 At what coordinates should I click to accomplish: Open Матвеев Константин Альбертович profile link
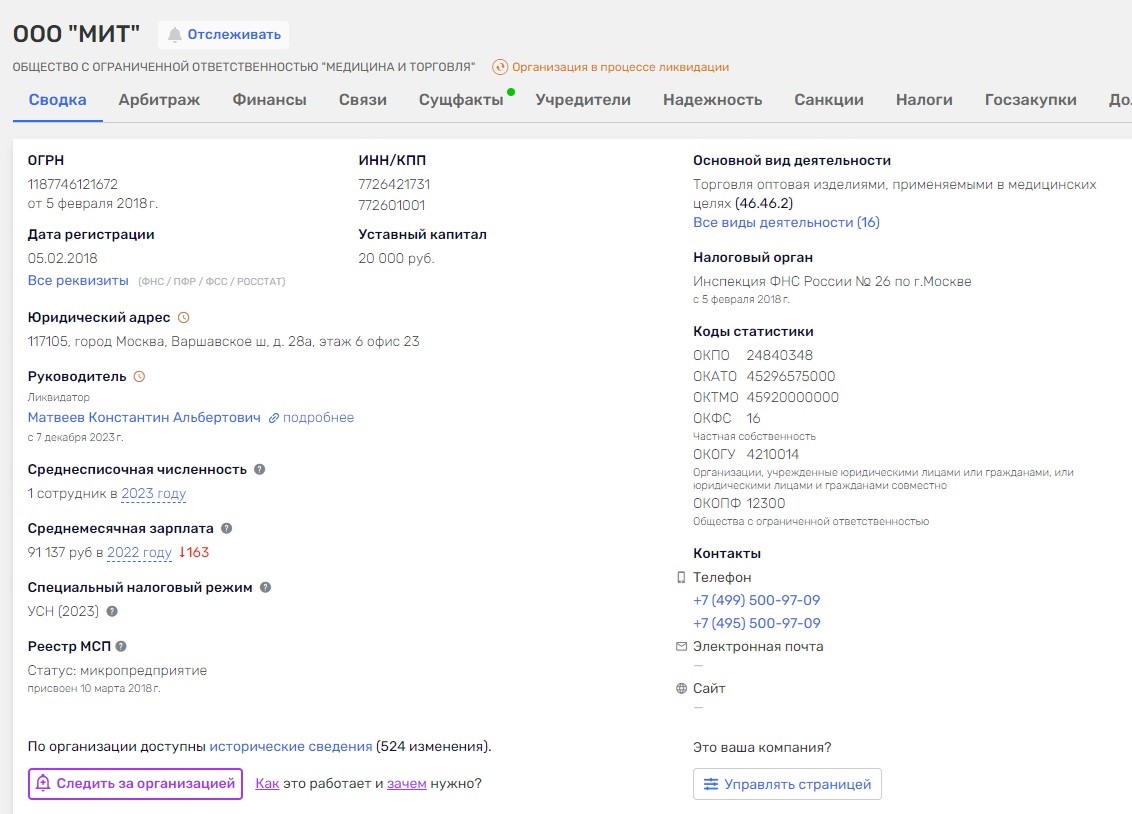tap(144, 417)
